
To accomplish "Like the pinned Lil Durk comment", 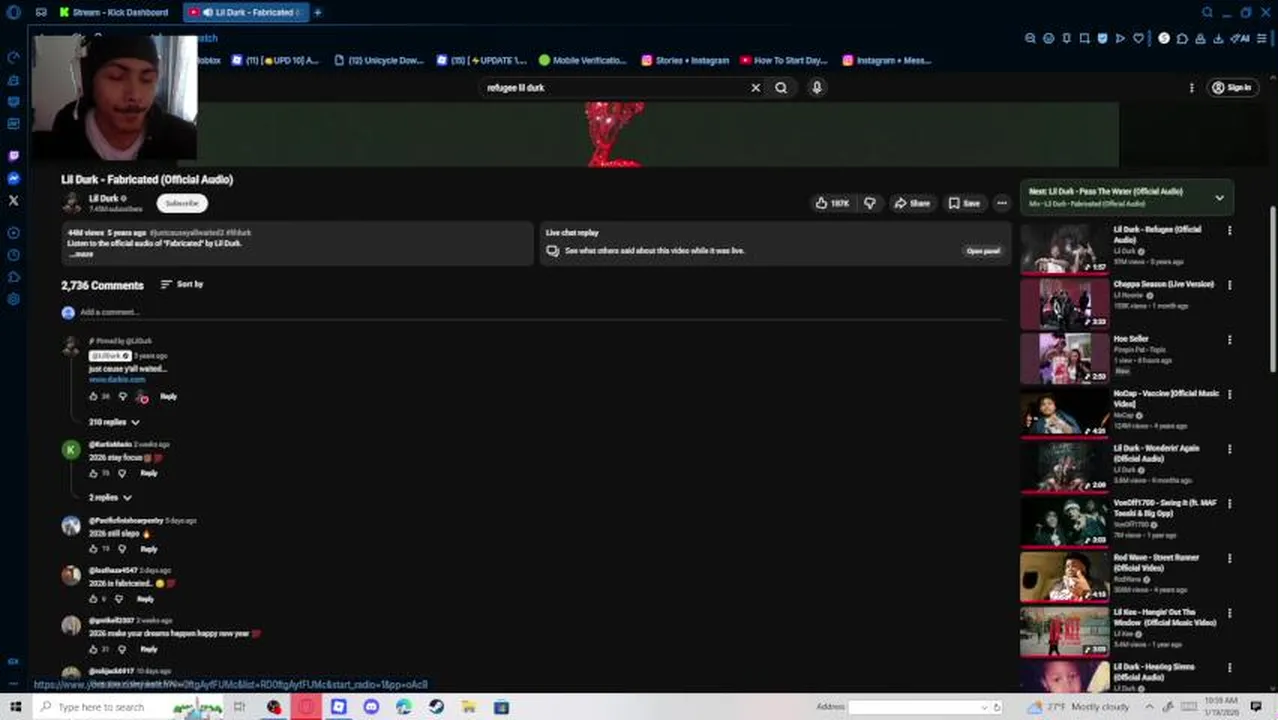I will click(94, 396).
